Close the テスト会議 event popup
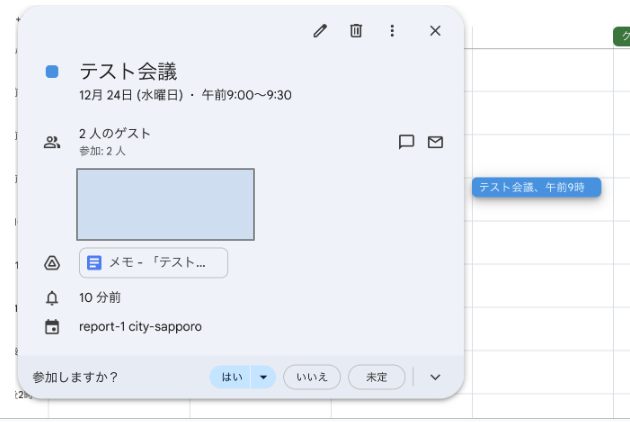Screen dimensions: 630x422 click(x=435, y=31)
